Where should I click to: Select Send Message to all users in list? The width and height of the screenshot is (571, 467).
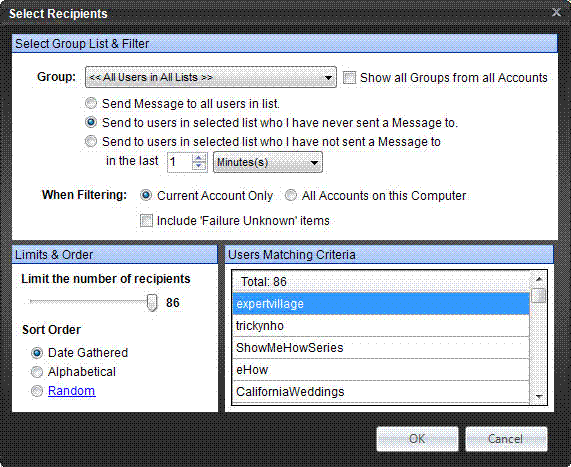click(x=91, y=103)
